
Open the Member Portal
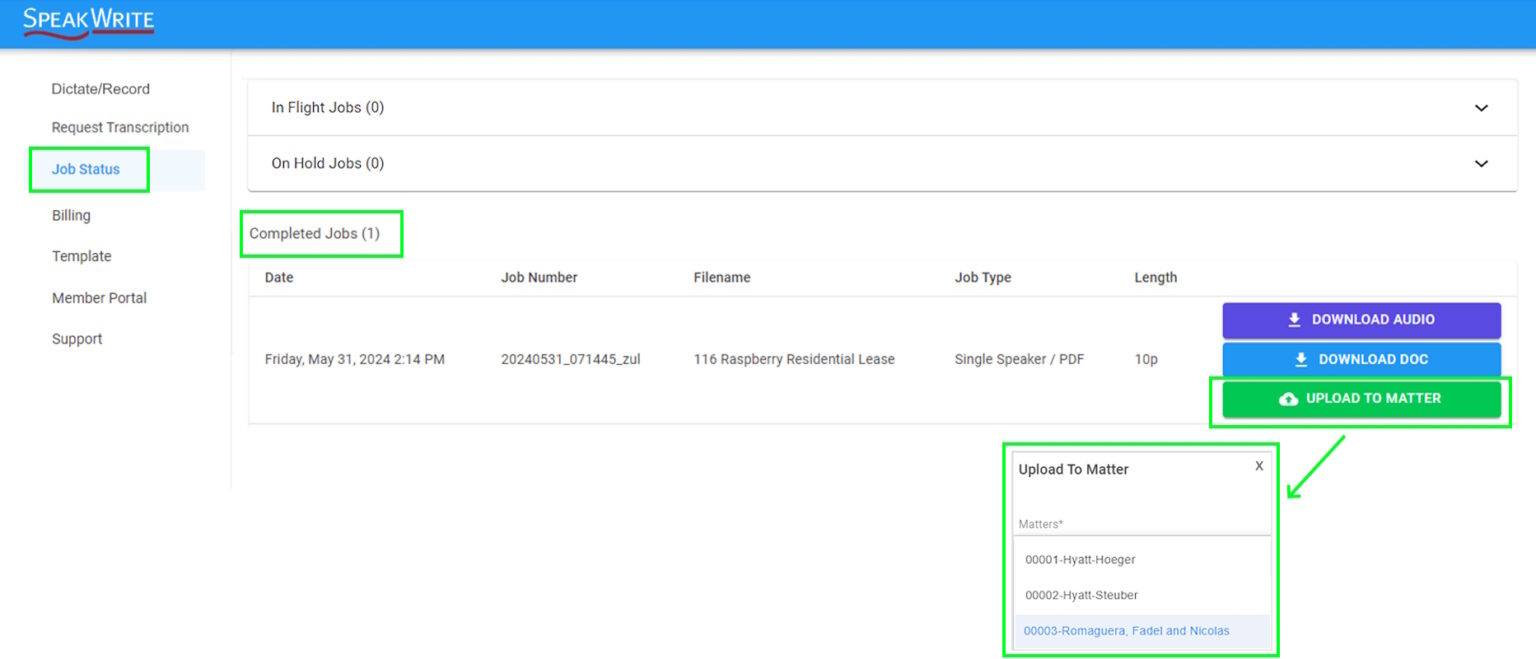pos(99,297)
